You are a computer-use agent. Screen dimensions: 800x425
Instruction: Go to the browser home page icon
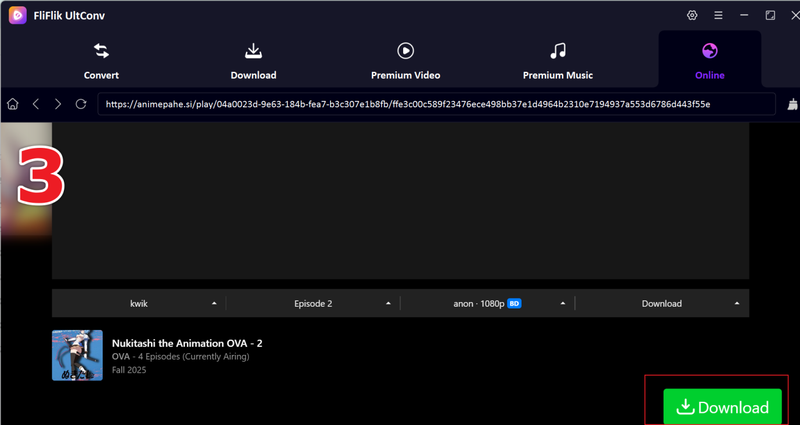tap(13, 104)
